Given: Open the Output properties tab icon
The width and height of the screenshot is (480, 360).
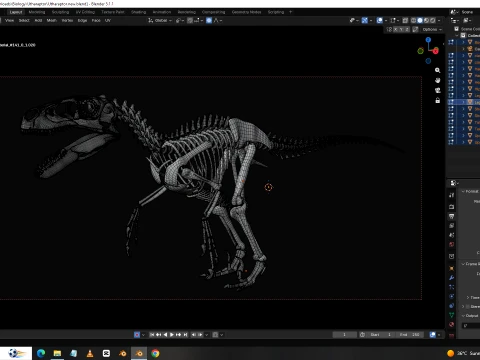Looking at the screenshot, I should pos(452,216).
